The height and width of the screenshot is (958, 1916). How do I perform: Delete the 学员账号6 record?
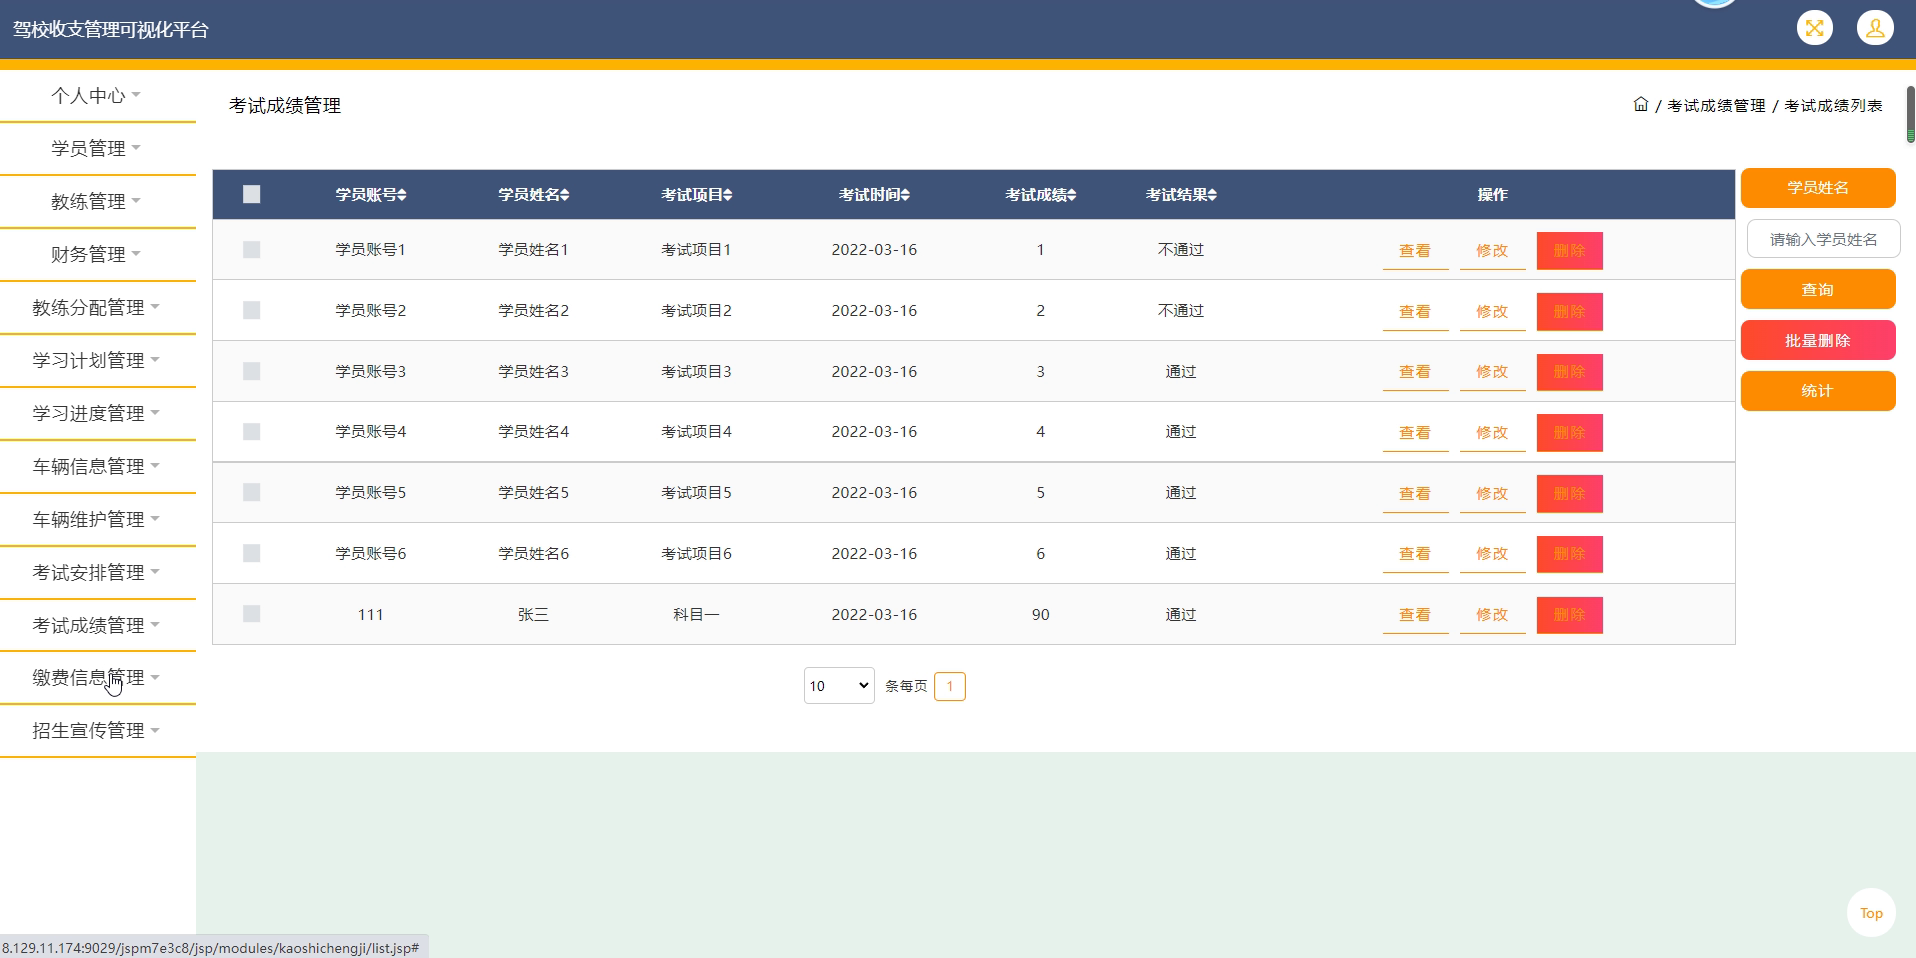point(1570,554)
